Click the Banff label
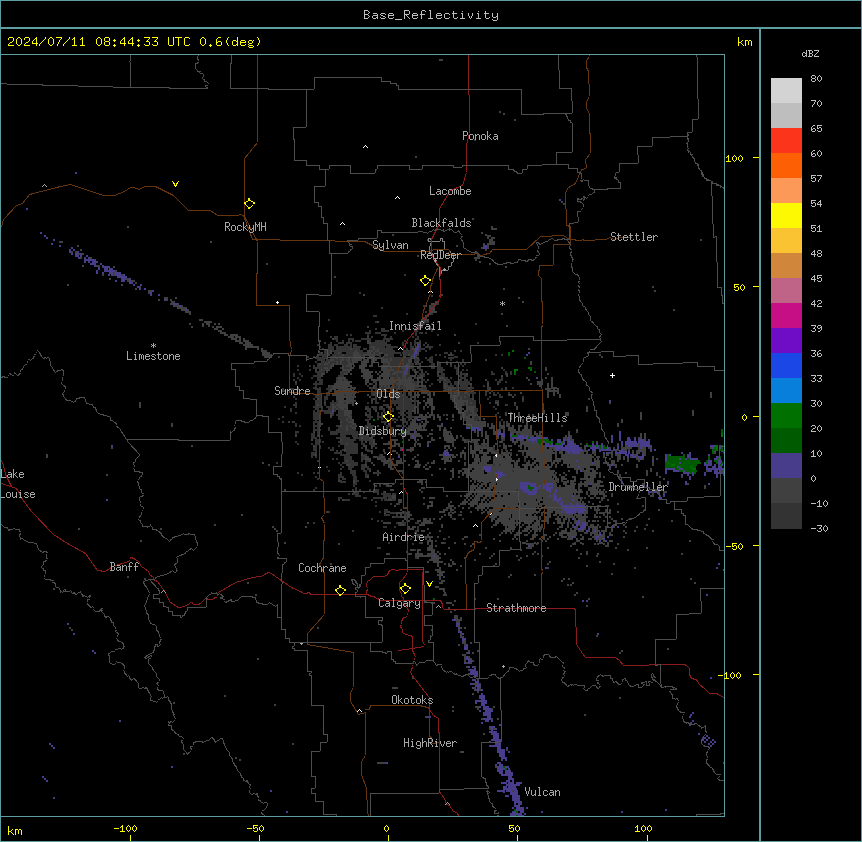 click(124, 567)
